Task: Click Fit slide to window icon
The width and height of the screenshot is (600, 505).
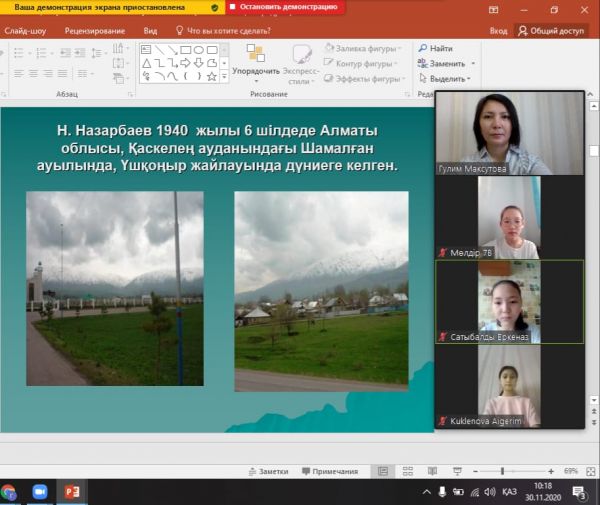Action: tap(590, 471)
